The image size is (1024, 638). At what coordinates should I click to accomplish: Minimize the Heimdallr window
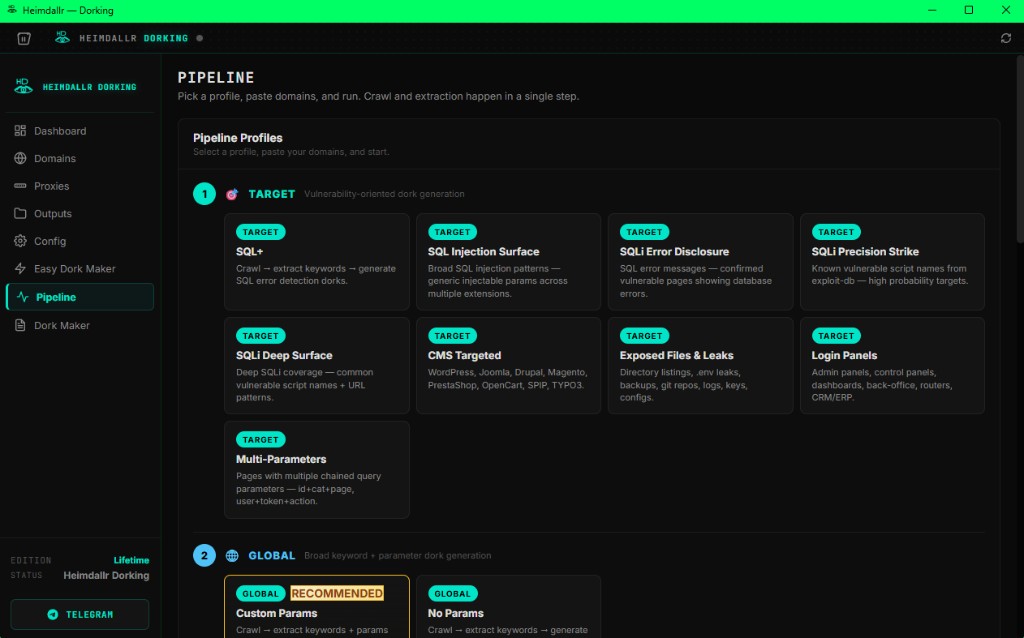click(x=933, y=10)
